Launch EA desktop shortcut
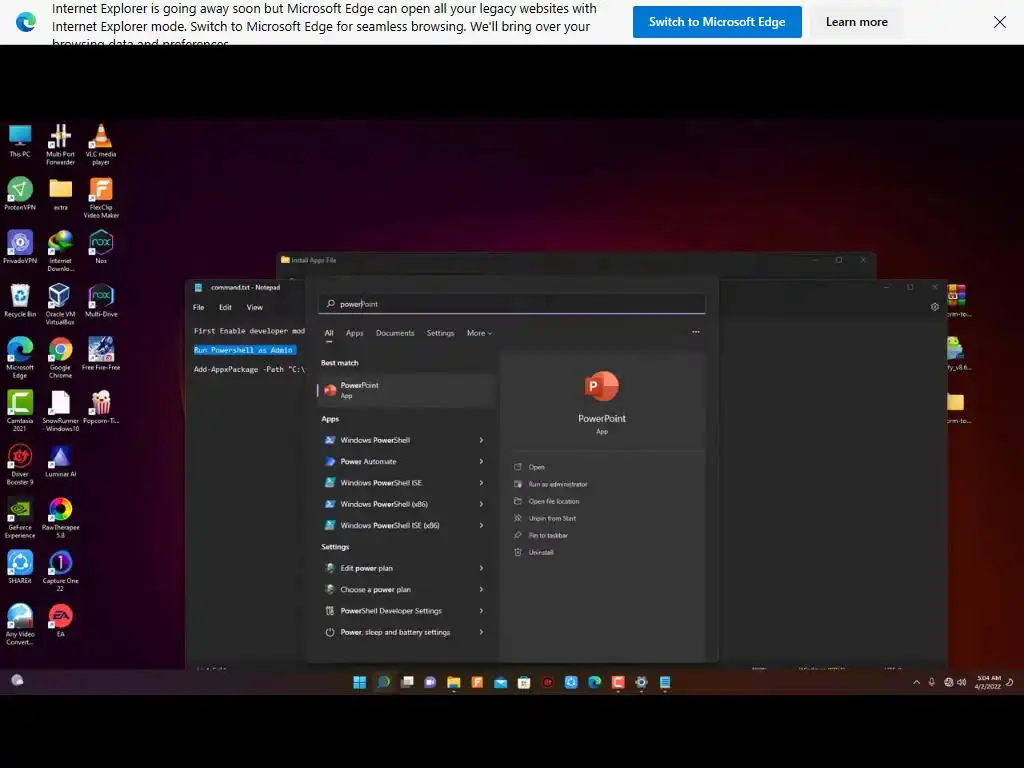Screen dimensions: 1024x768 (60, 620)
